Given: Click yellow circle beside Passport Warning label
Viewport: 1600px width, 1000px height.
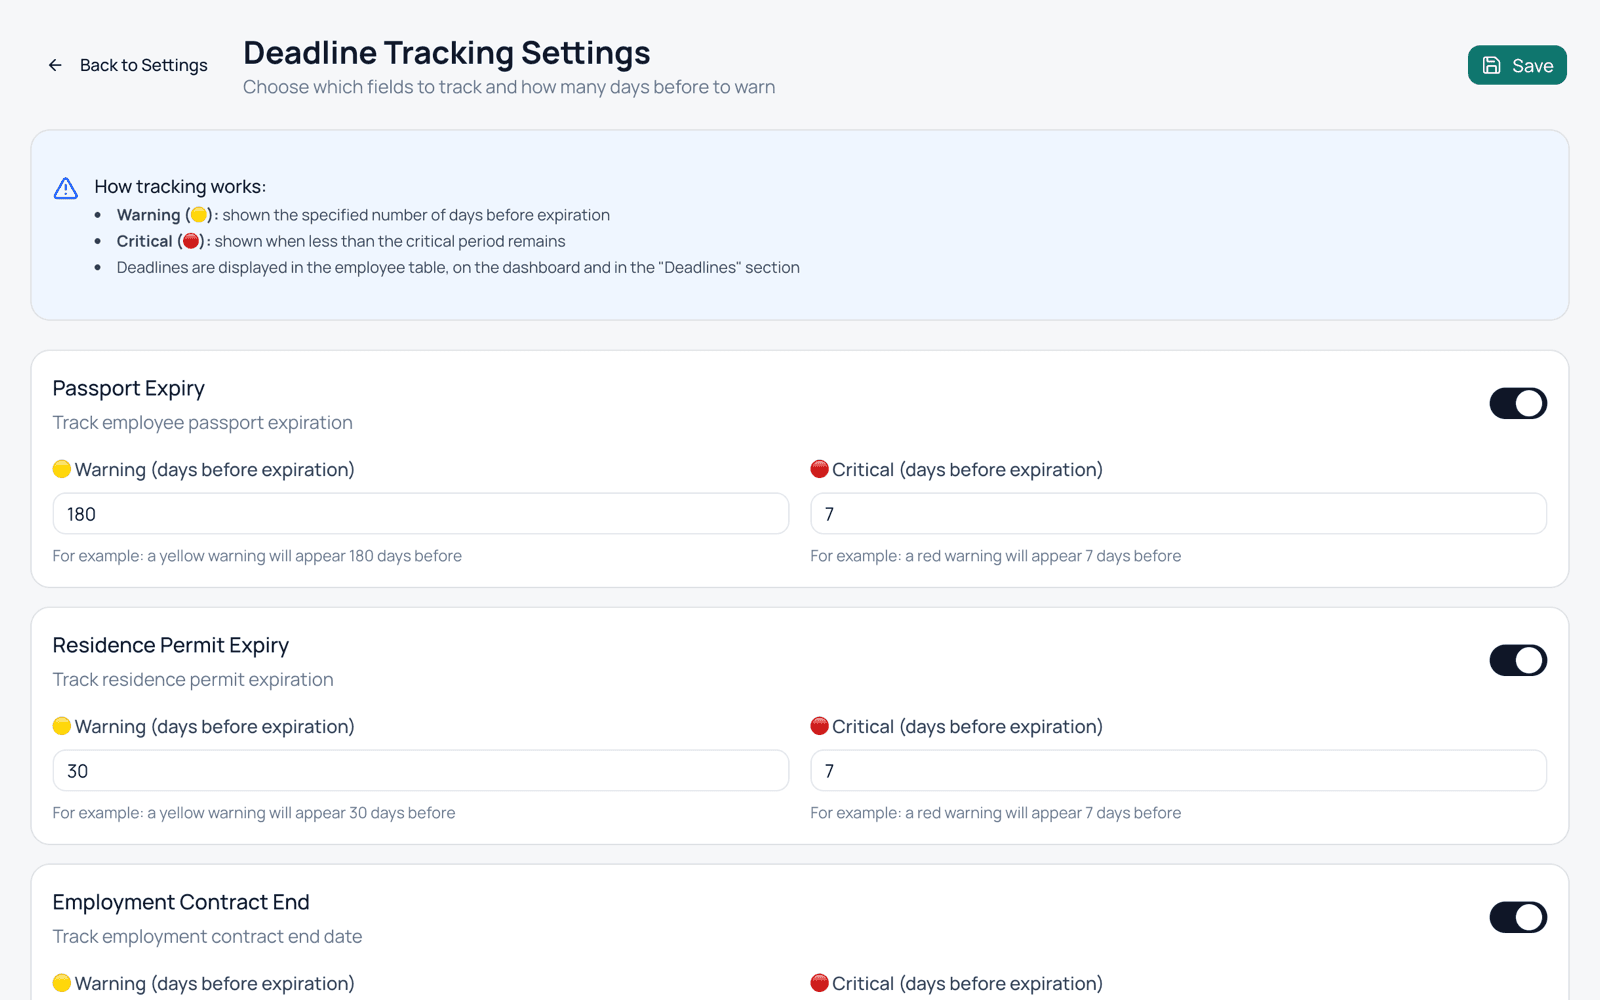Looking at the screenshot, I should click(62, 469).
